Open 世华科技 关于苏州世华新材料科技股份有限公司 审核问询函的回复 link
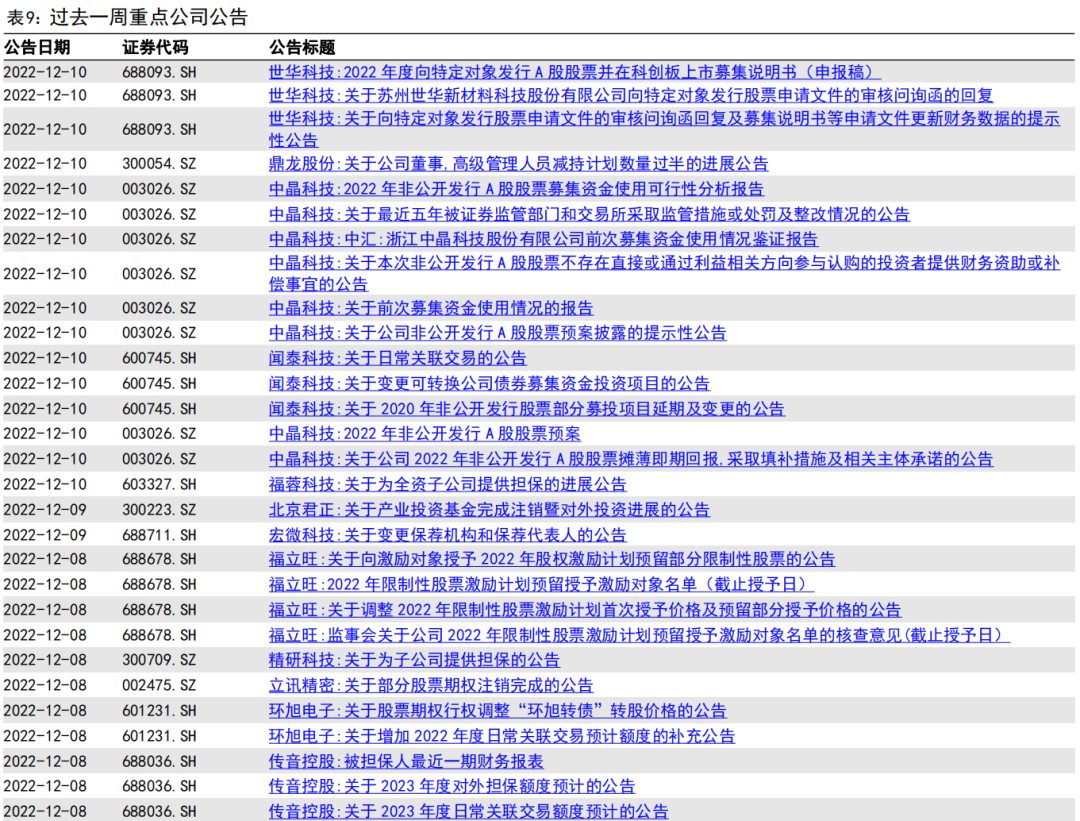Image resolution: width=1080 pixels, height=821 pixels. click(x=631, y=95)
